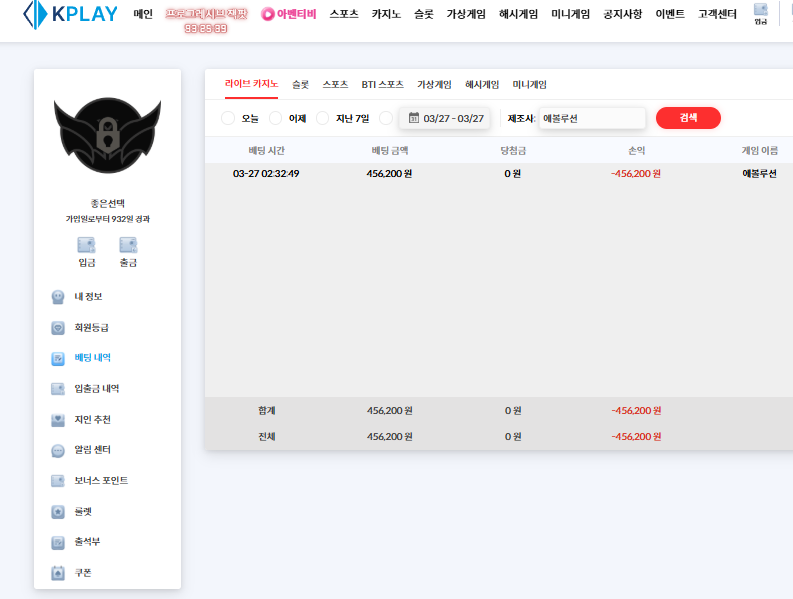The width and height of the screenshot is (793, 599).
Task: Click the 출금 withdrawal wallet icon in sidebar
Action: [128, 245]
